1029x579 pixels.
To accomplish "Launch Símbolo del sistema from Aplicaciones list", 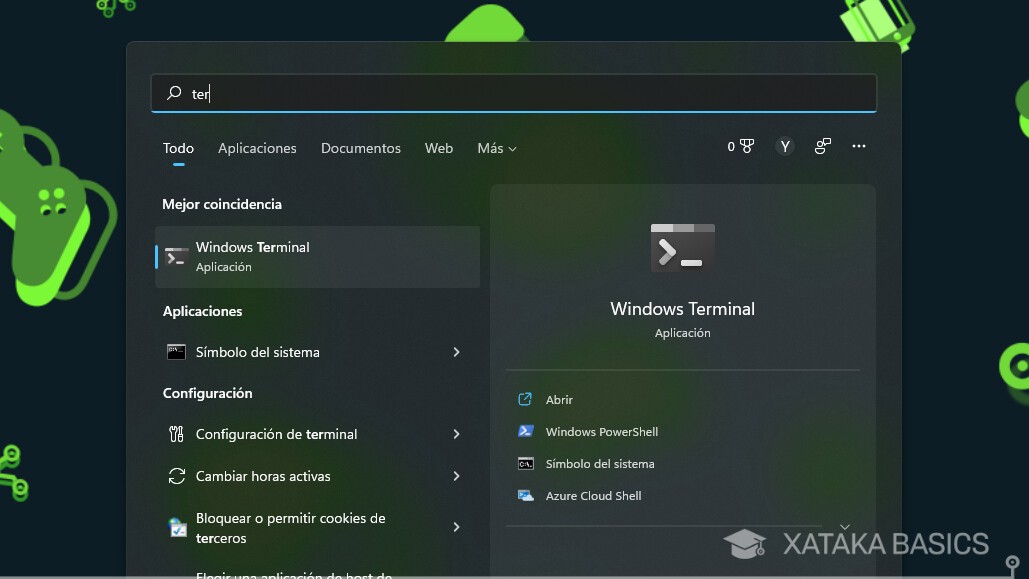I will [x=260, y=352].
